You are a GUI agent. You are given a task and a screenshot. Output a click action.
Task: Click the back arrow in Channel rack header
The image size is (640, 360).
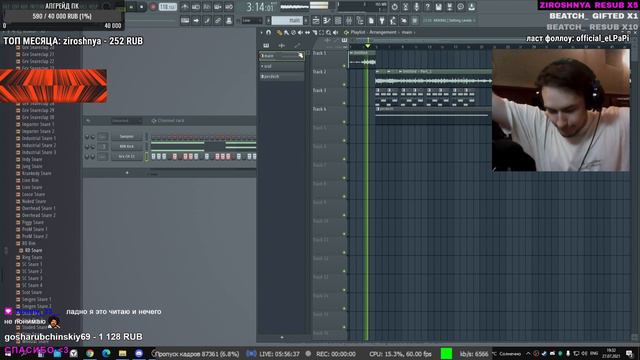88,121
